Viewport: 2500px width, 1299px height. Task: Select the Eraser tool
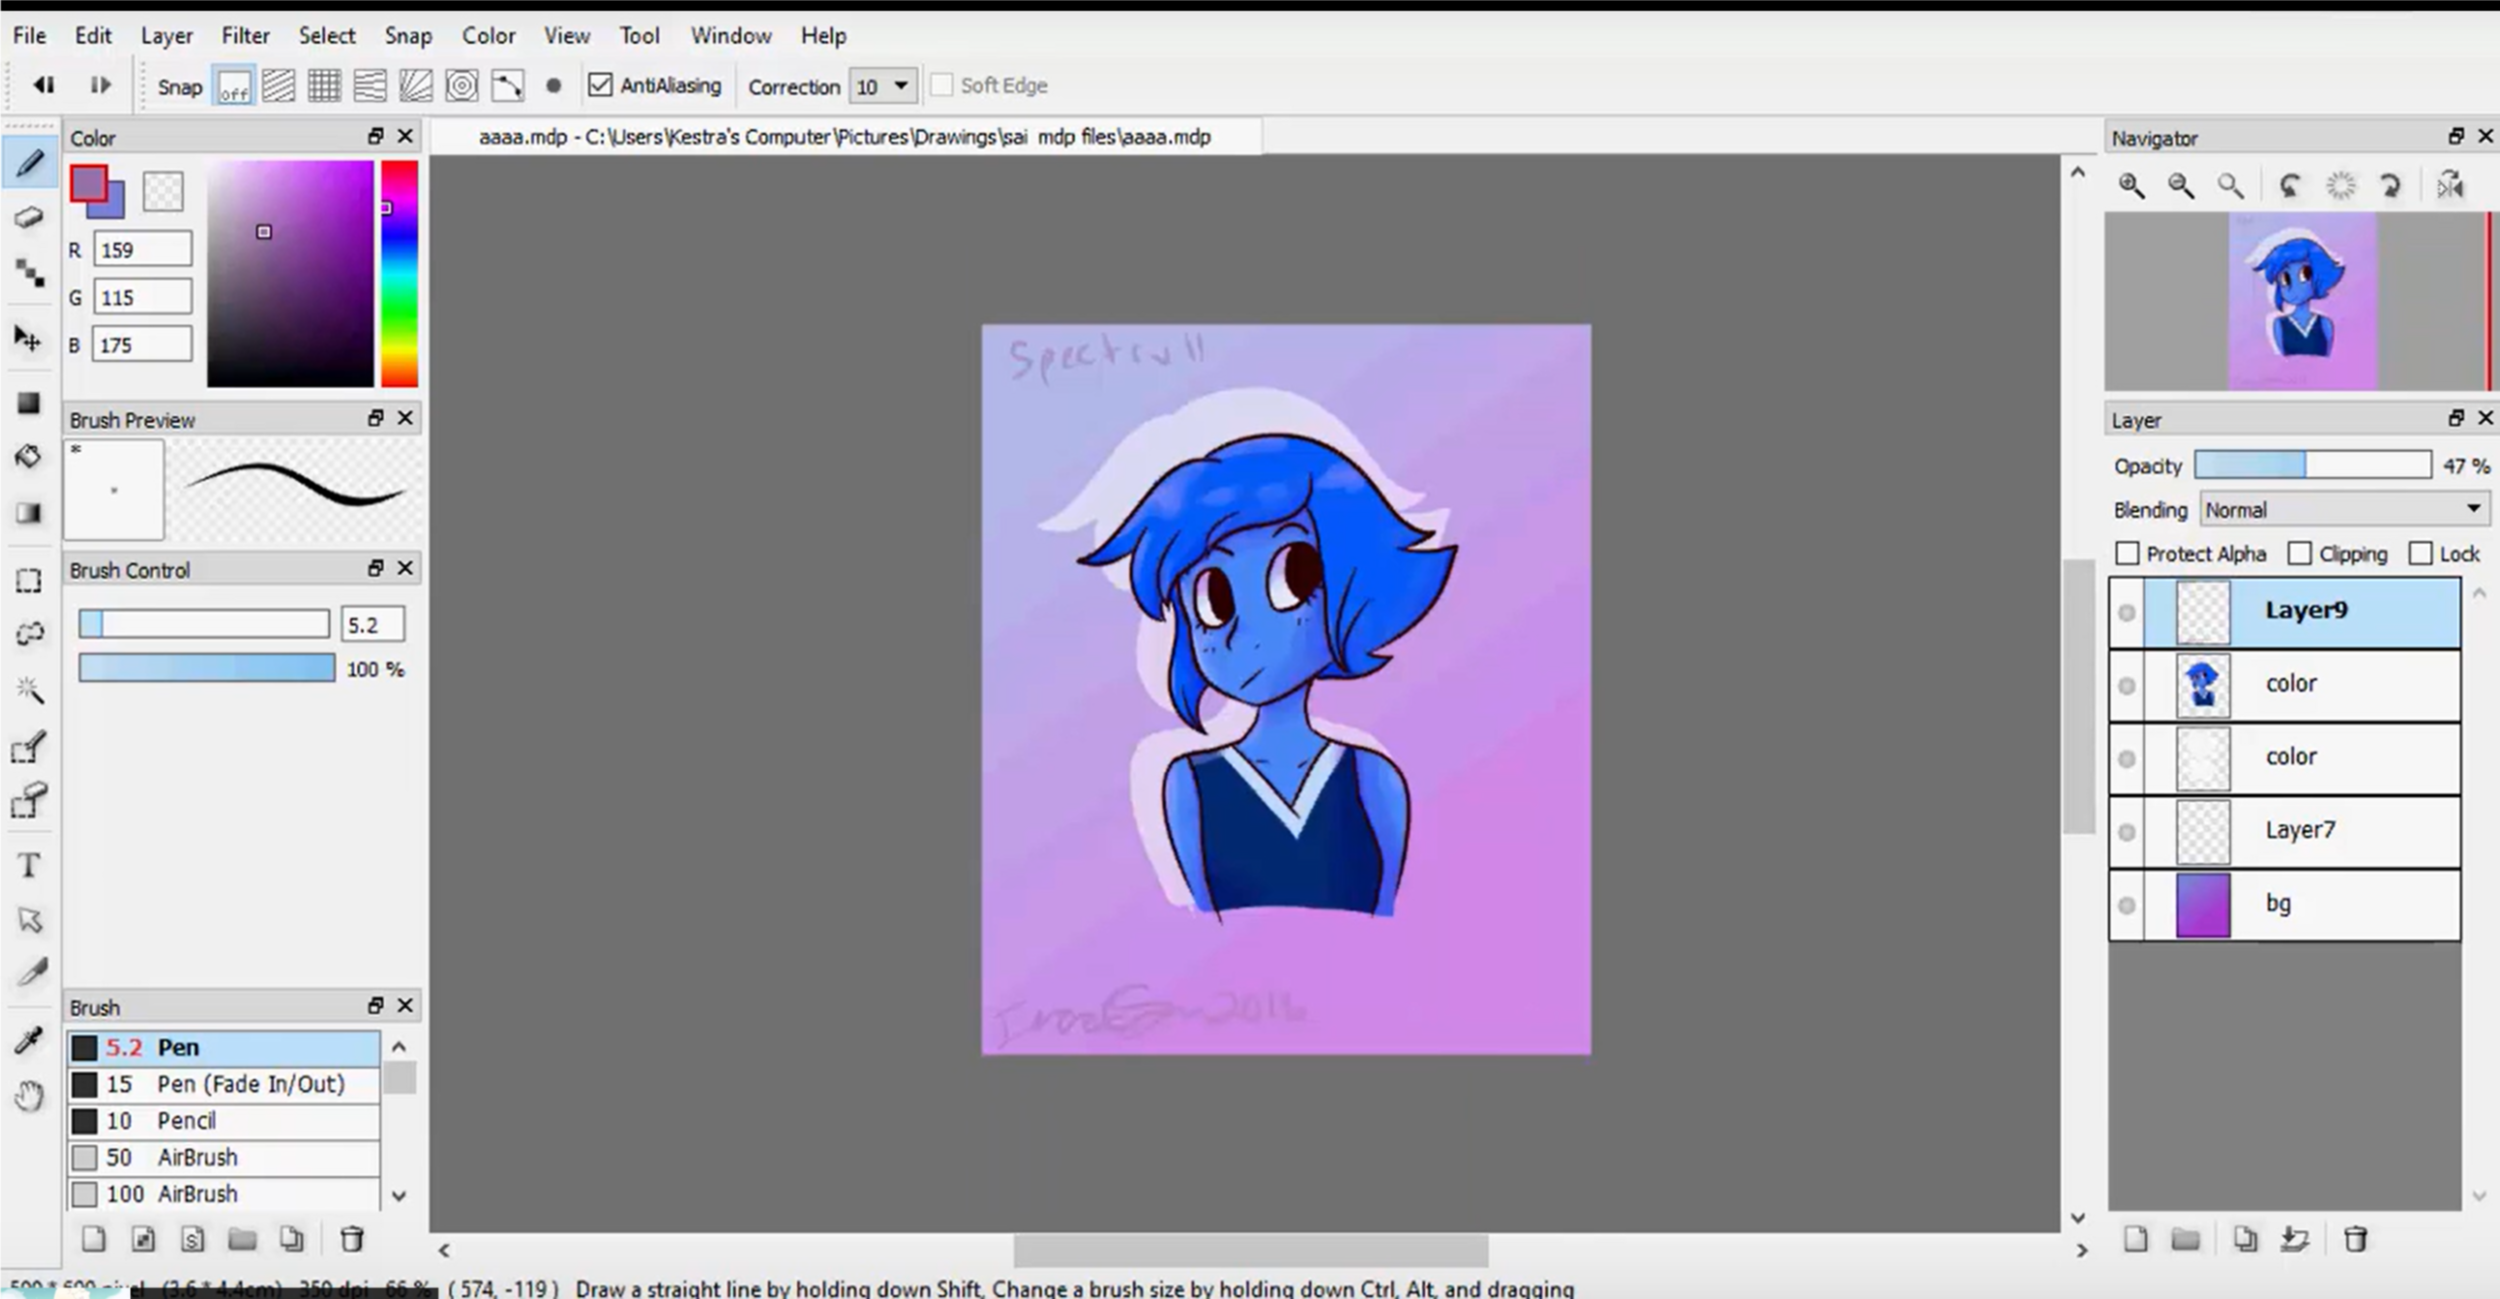coord(30,217)
